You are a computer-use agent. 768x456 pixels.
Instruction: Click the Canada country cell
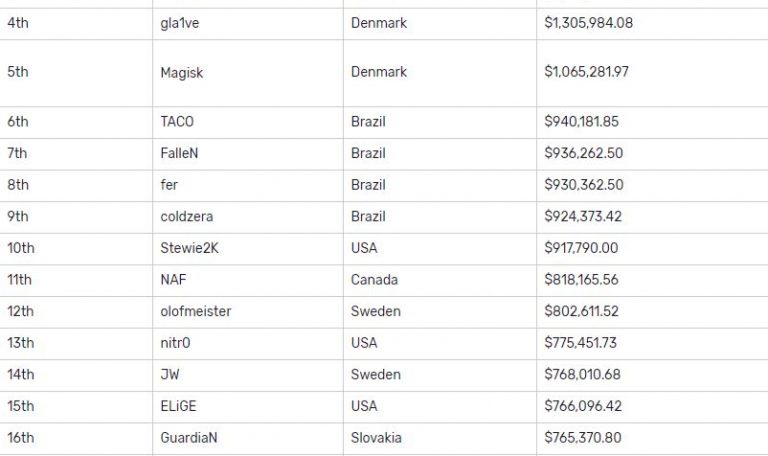[x=374, y=280]
